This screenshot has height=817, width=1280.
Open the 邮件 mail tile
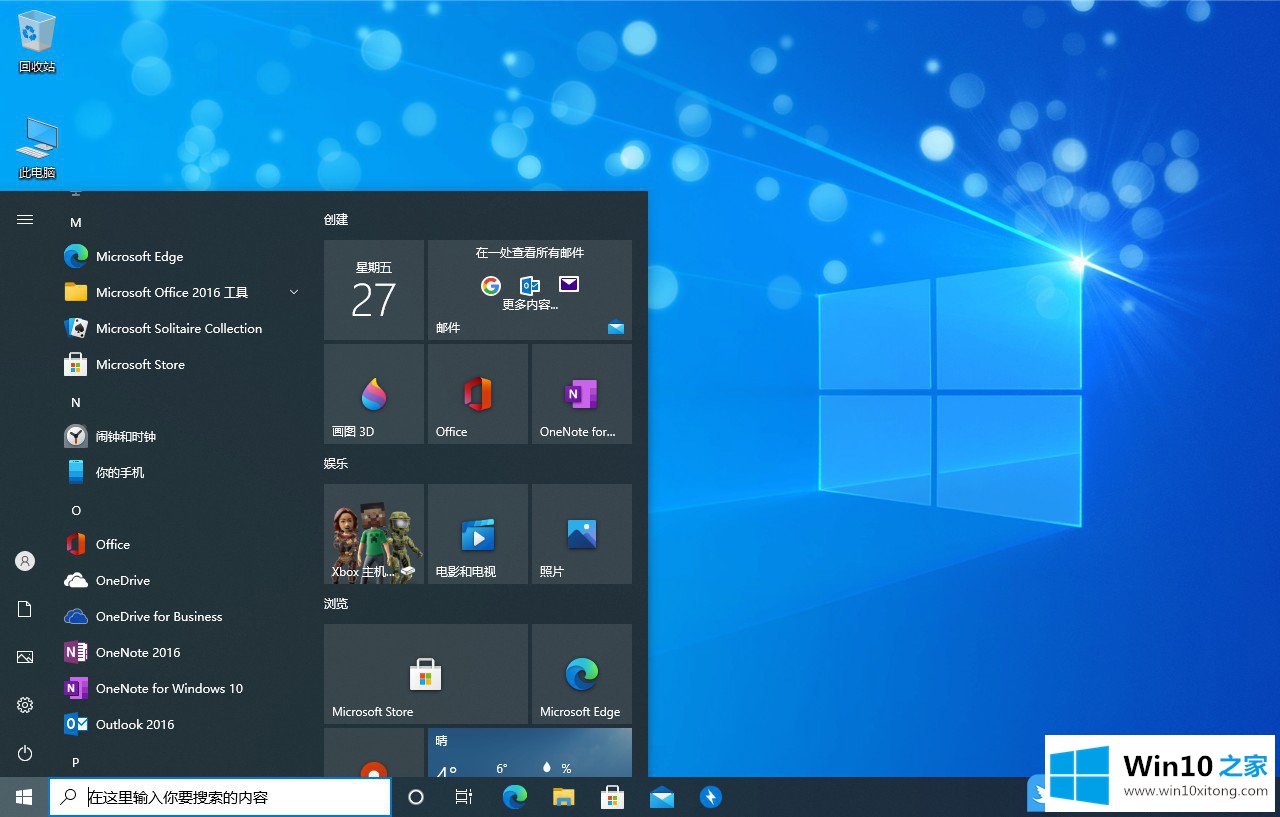click(530, 290)
